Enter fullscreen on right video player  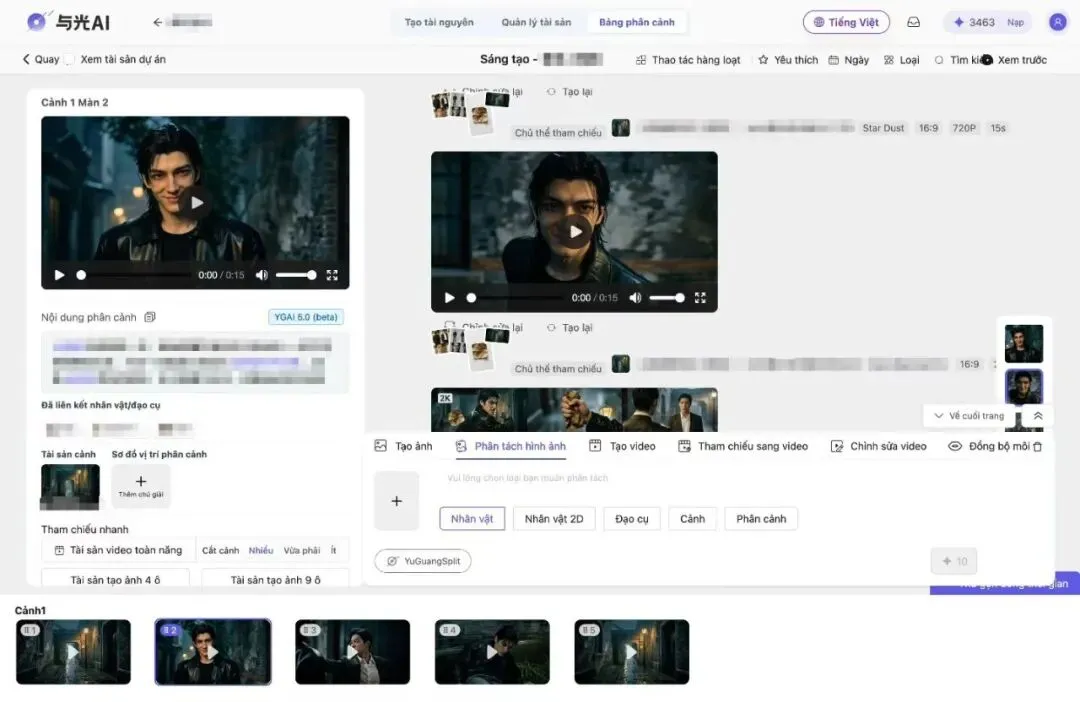(x=700, y=298)
